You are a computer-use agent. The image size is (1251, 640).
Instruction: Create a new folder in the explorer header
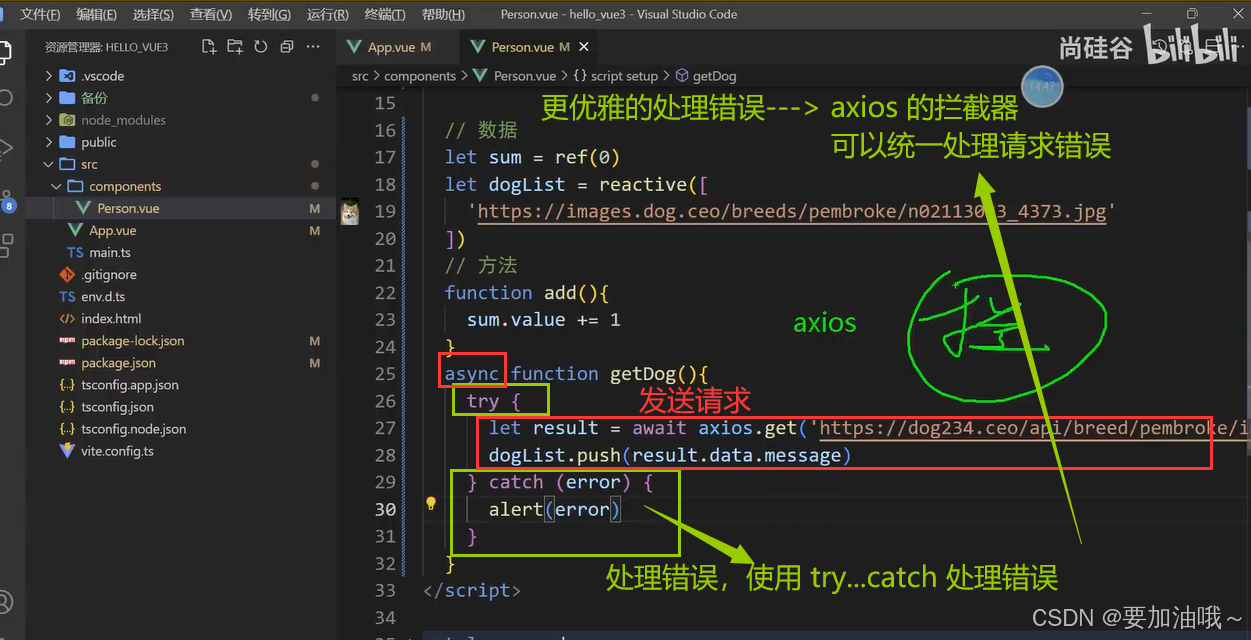[x=235, y=46]
